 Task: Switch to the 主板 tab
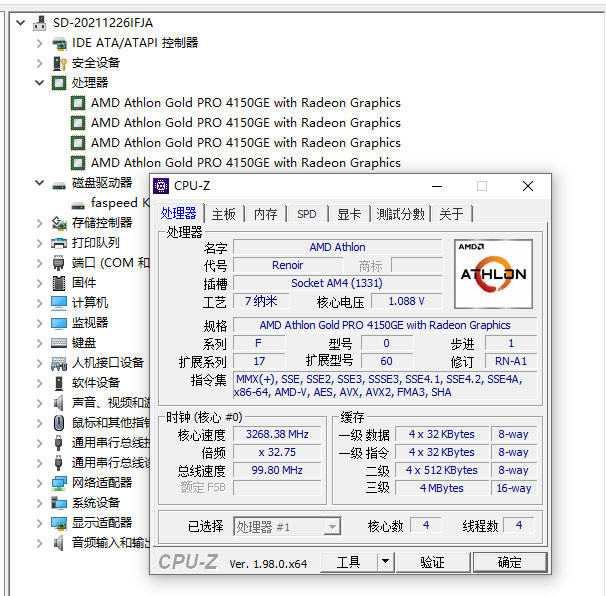(224, 214)
